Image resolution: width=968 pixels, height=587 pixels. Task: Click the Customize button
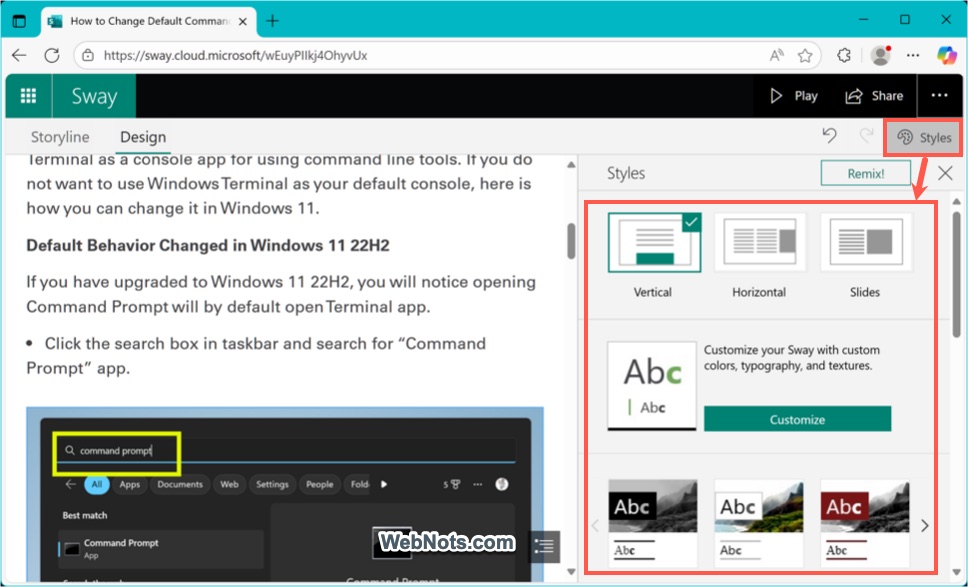click(x=797, y=419)
